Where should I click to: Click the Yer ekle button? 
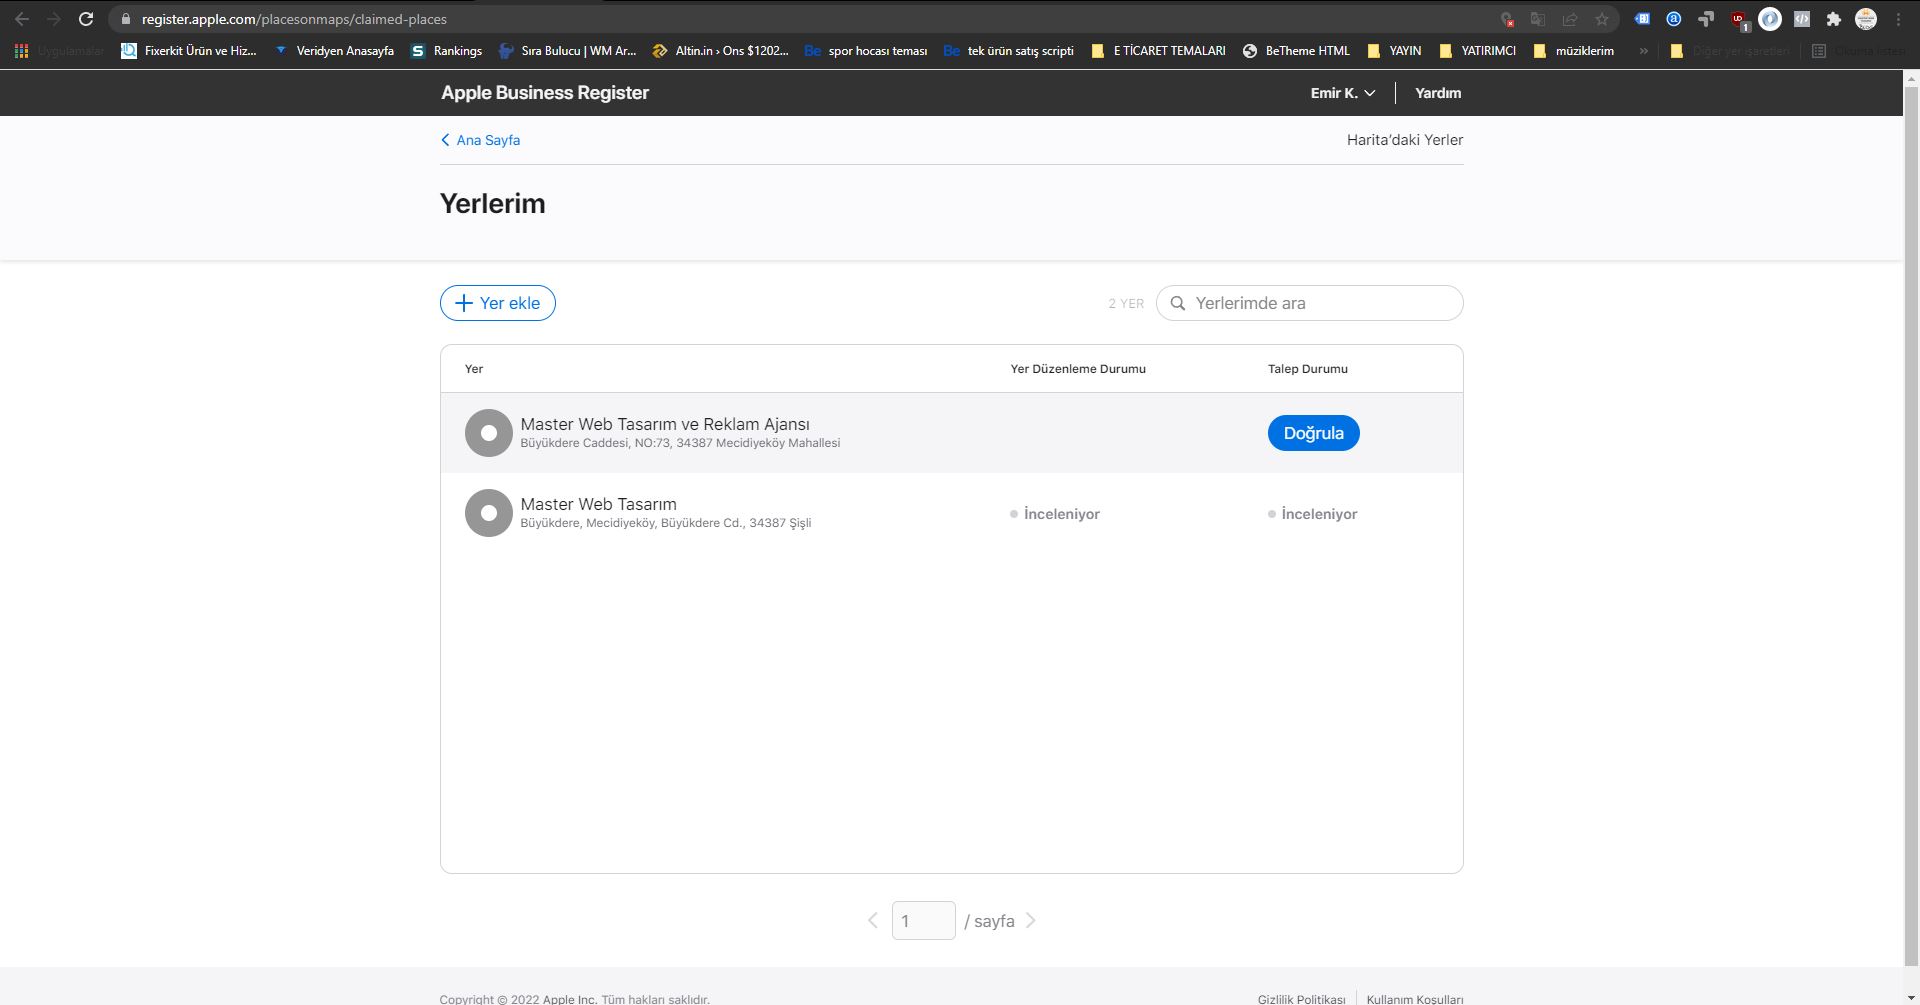(498, 303)
